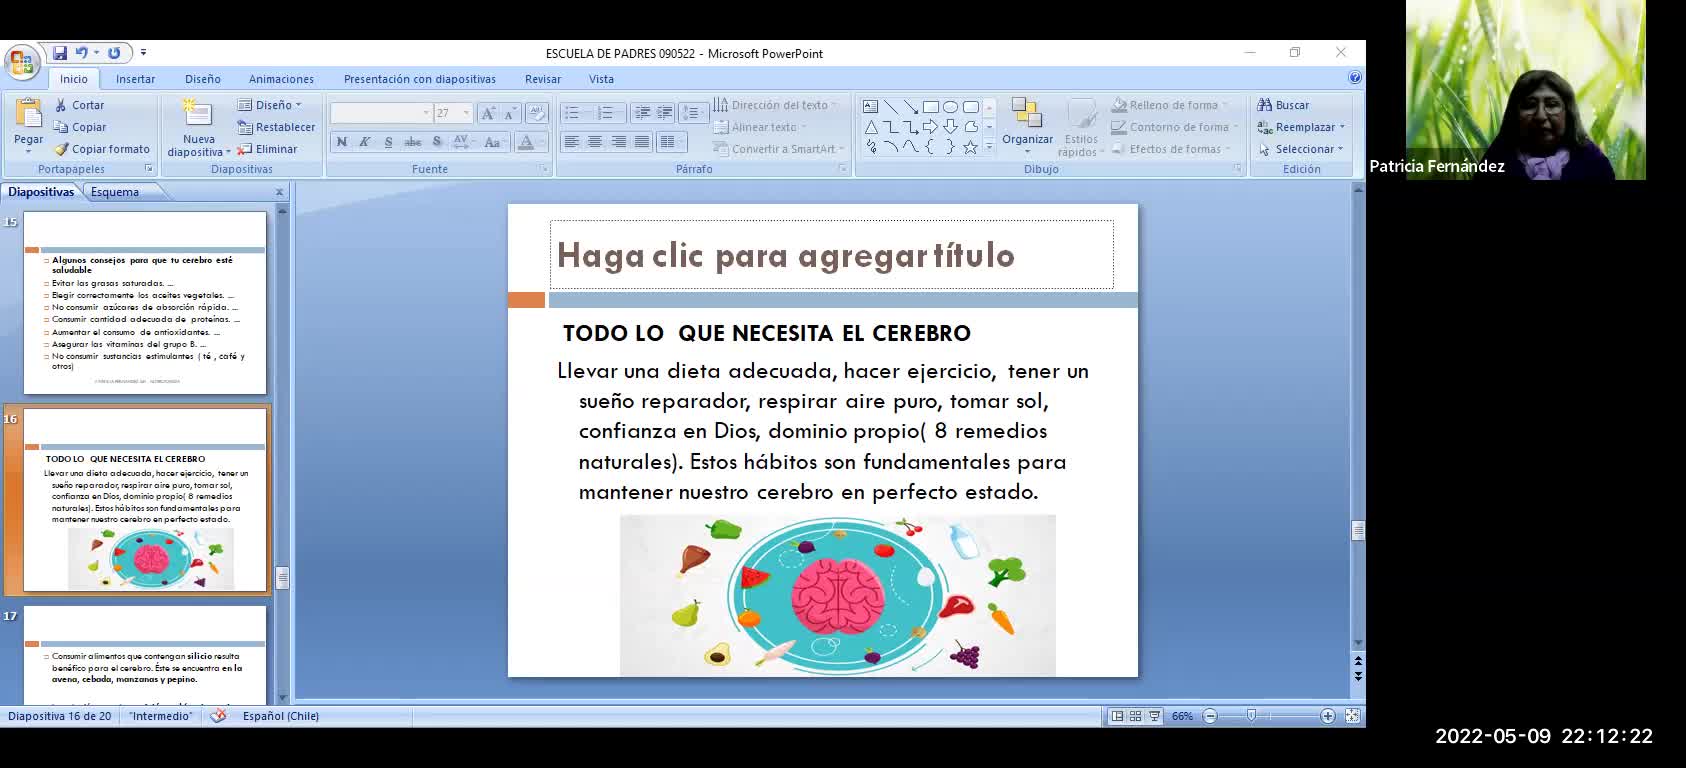Open the Office button menu
The width and height of the screenshot is (1686, 768).
(x=21, y=62)
